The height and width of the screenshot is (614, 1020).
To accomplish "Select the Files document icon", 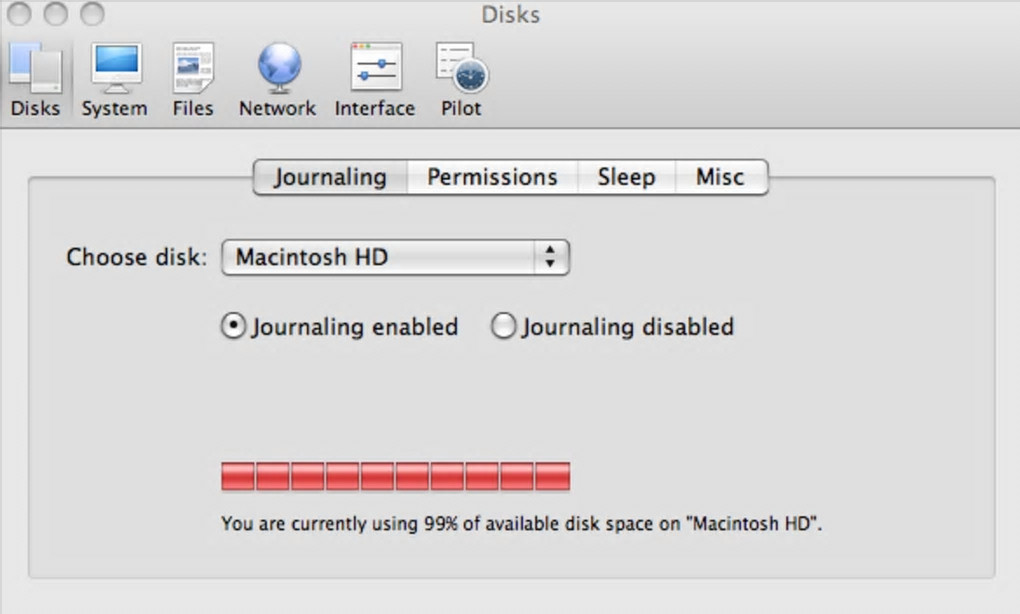I will tap(192, 70).
